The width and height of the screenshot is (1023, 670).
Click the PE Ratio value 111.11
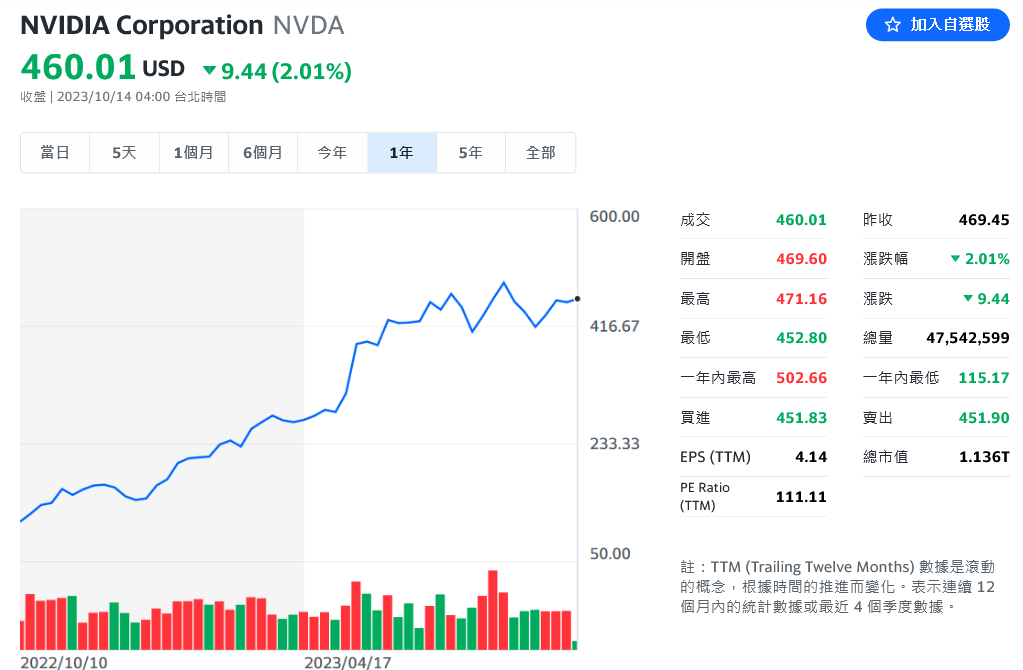(x=801, y=497)
